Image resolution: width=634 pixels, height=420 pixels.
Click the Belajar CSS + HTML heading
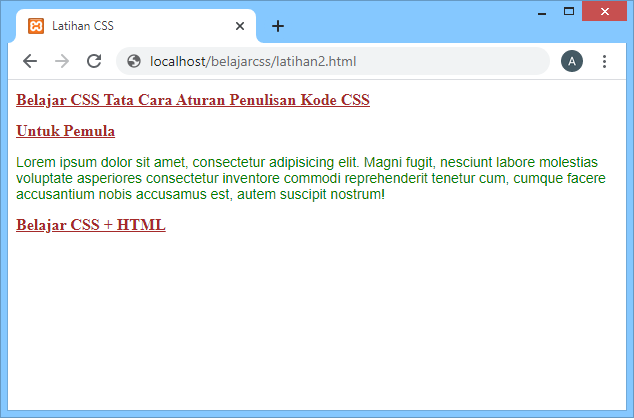[x=91, y=224]
